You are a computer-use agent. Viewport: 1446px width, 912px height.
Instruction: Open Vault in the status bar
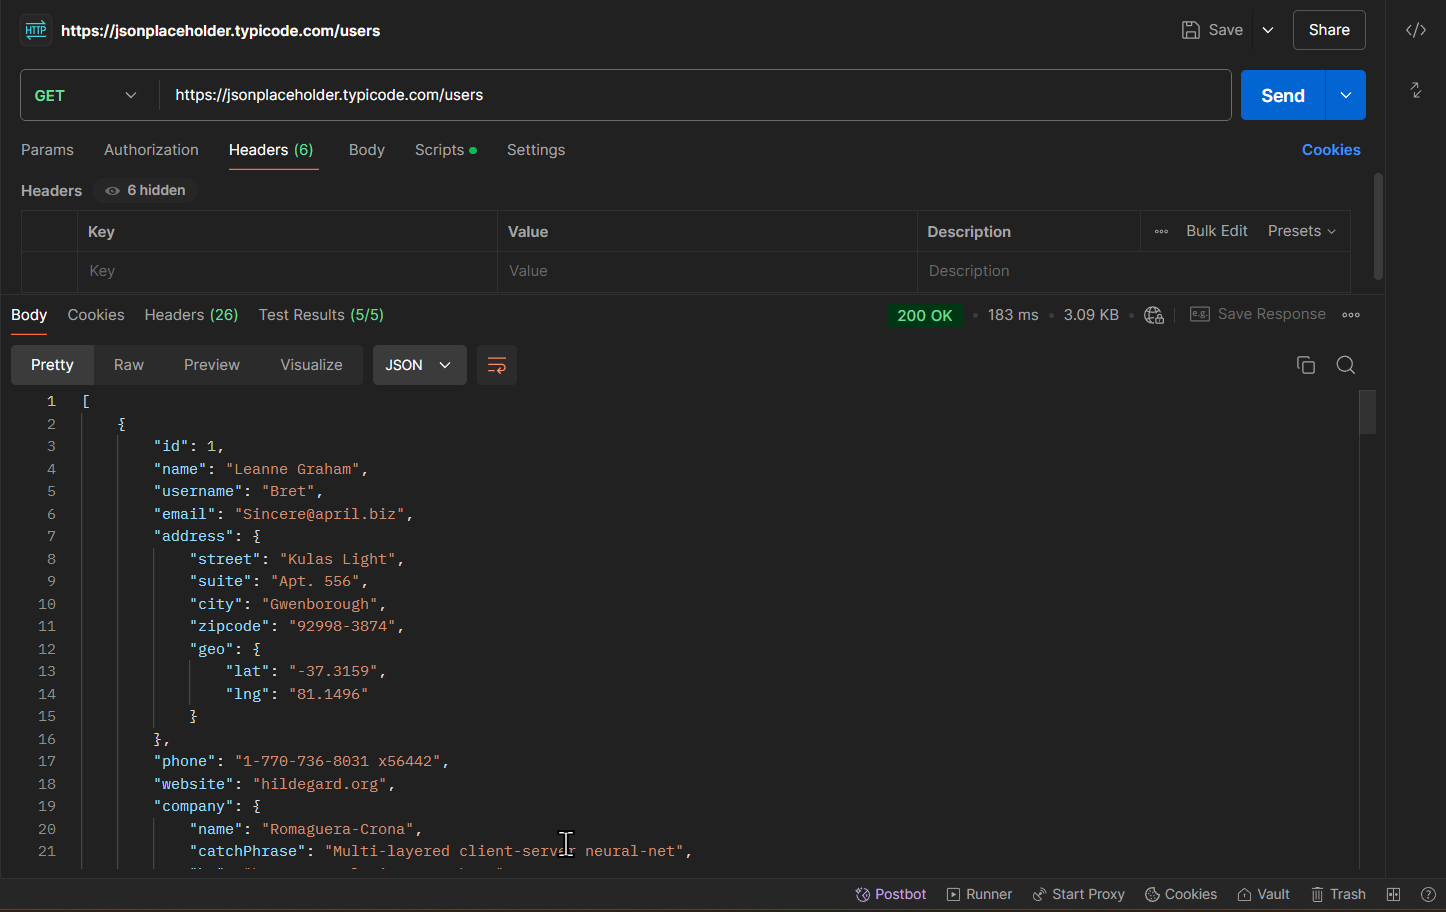coord(1263,894)
